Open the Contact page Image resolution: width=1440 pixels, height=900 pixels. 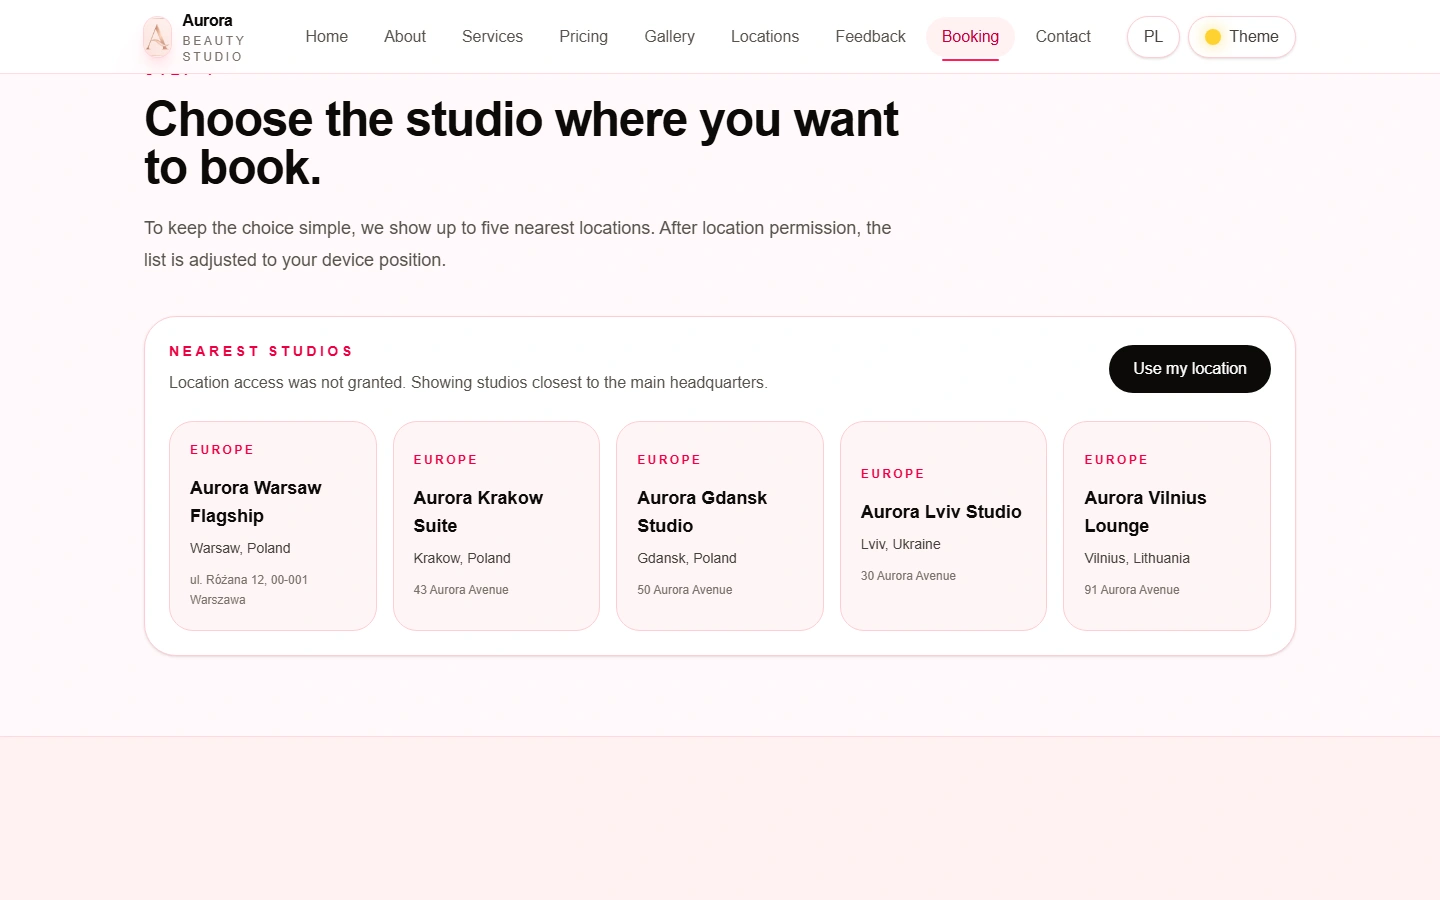[1063, 37]
